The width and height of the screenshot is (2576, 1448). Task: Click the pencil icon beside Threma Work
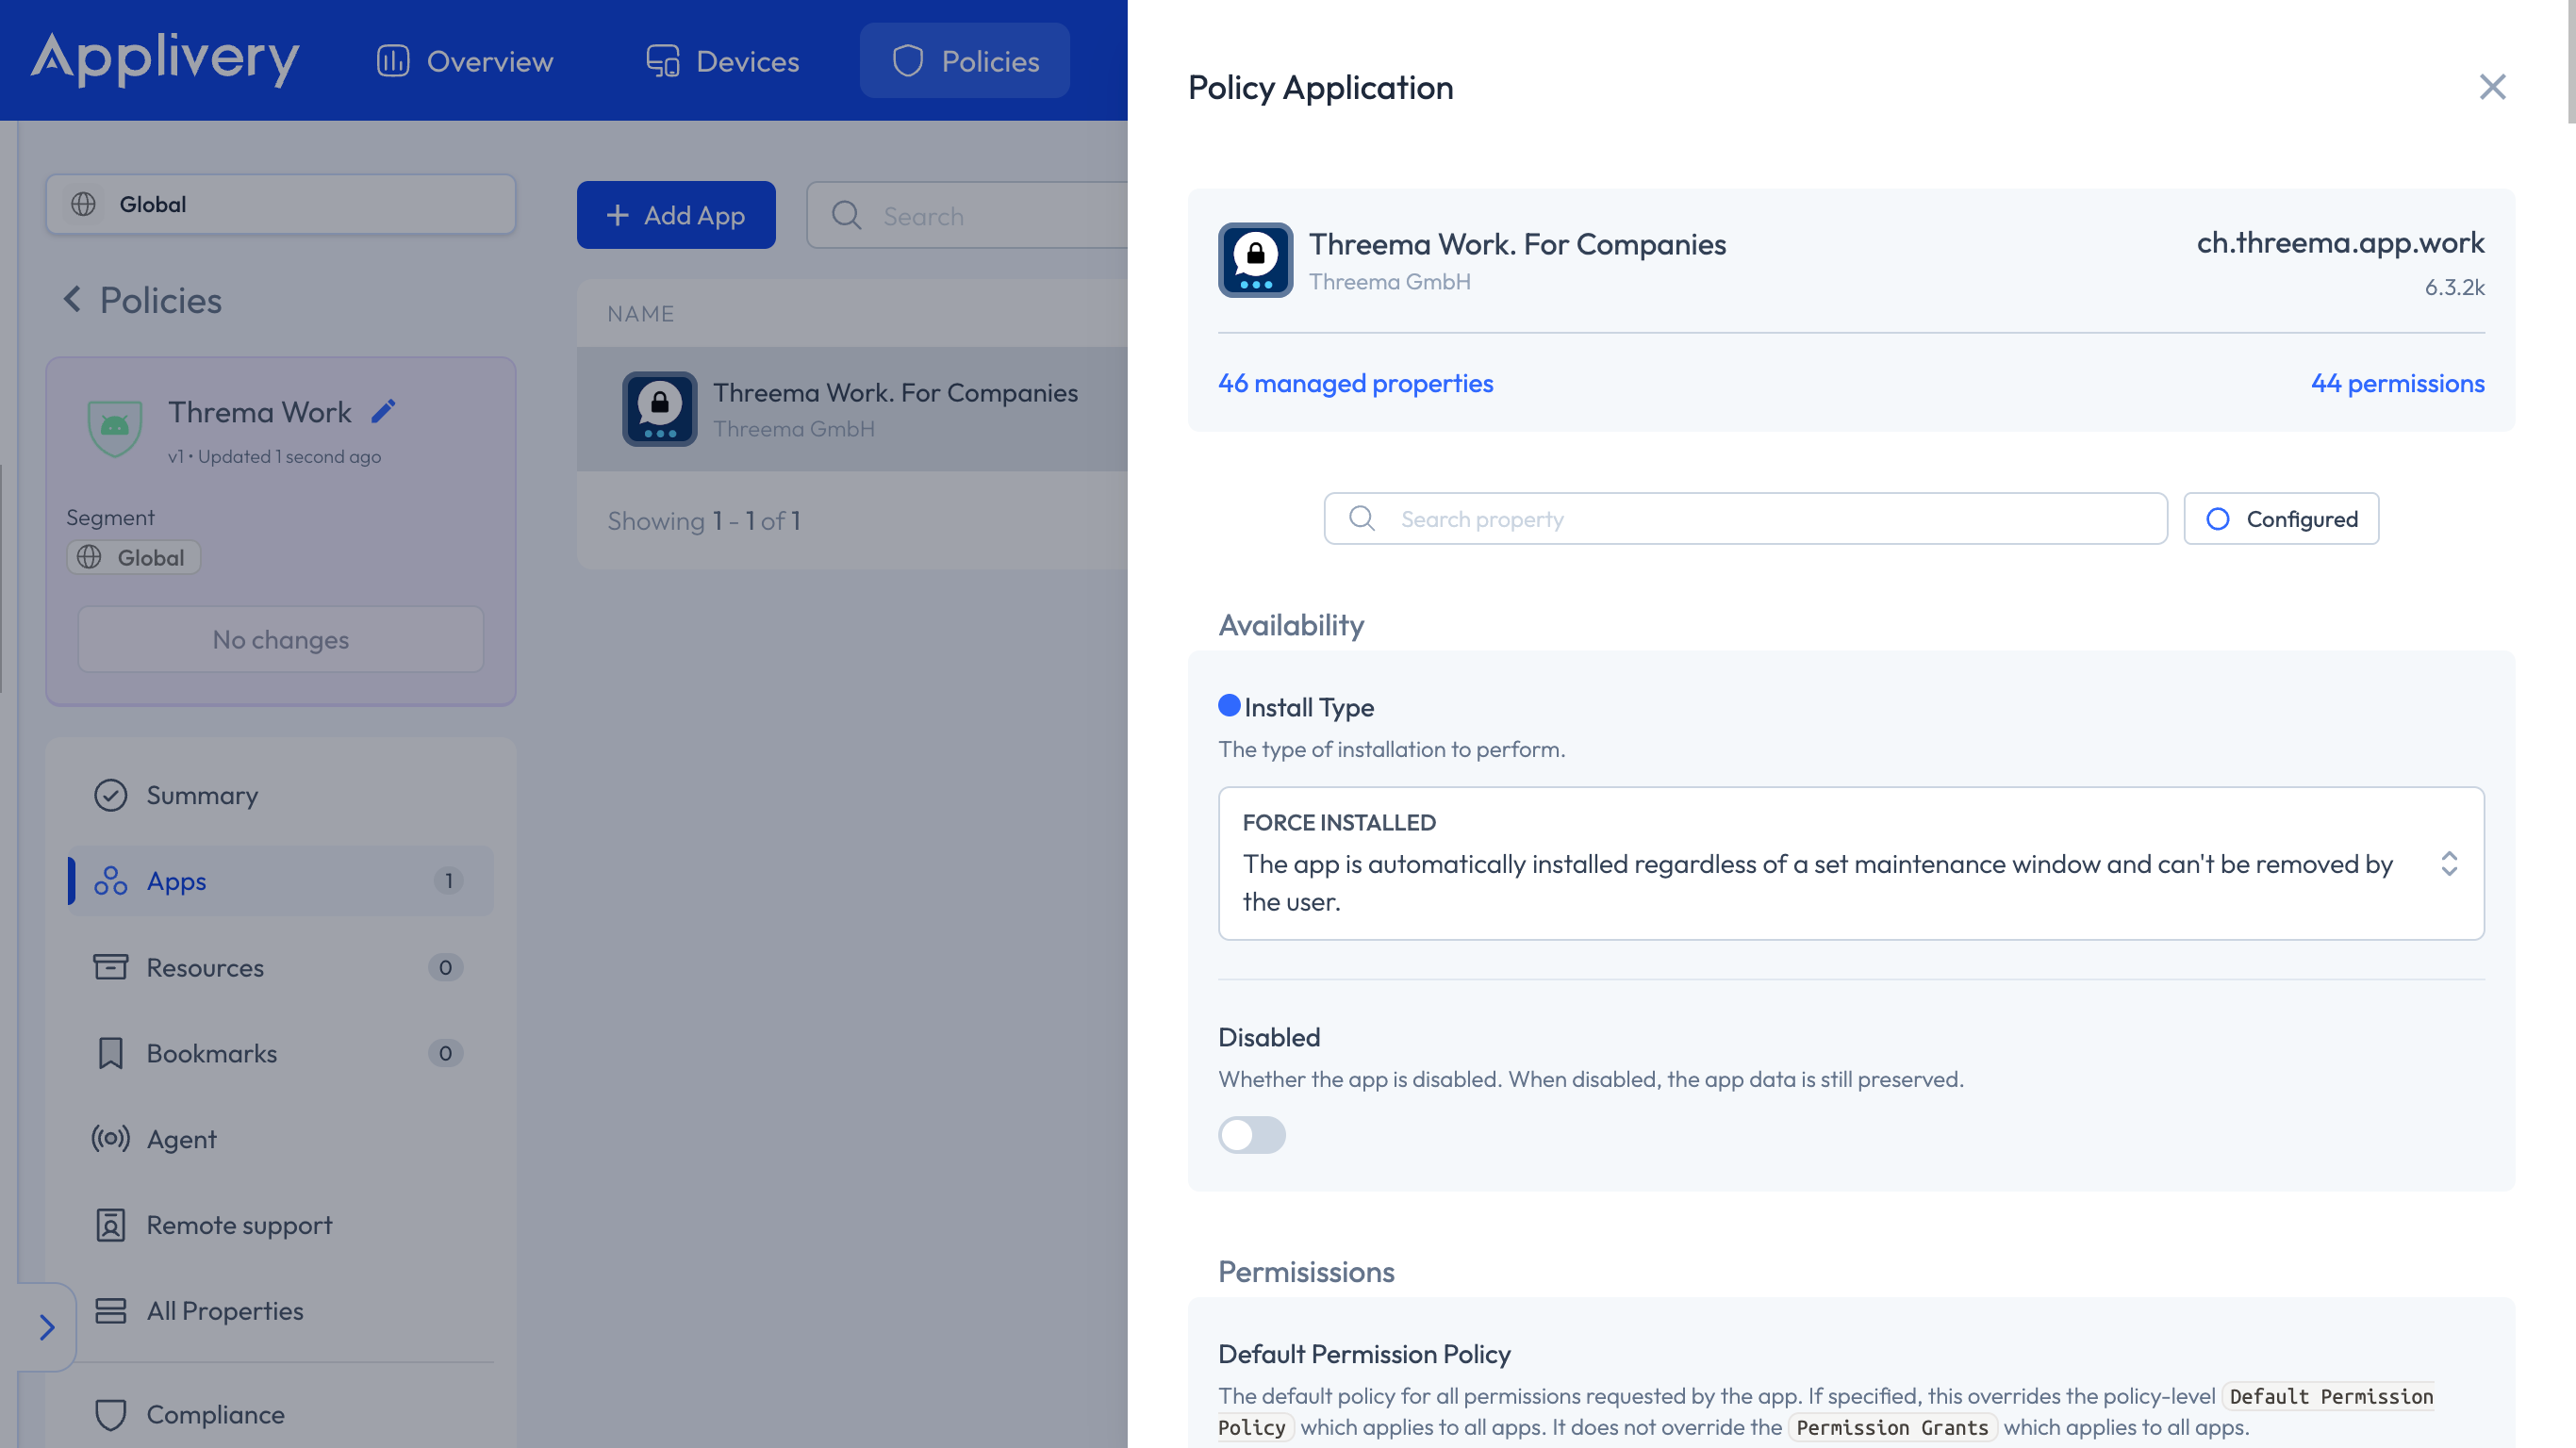point(384,411)
